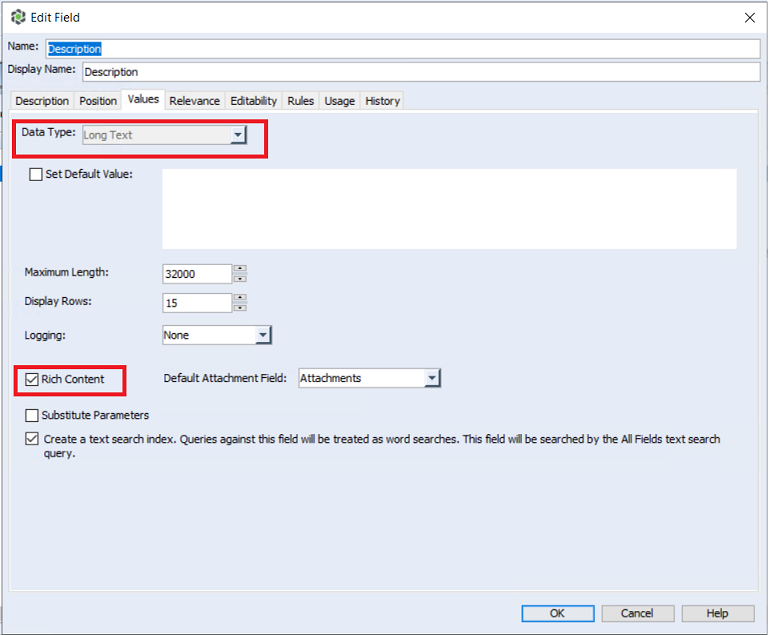Close the Edit Field dialog
This screenshot has width=769, height=635.
pos(749,17)
